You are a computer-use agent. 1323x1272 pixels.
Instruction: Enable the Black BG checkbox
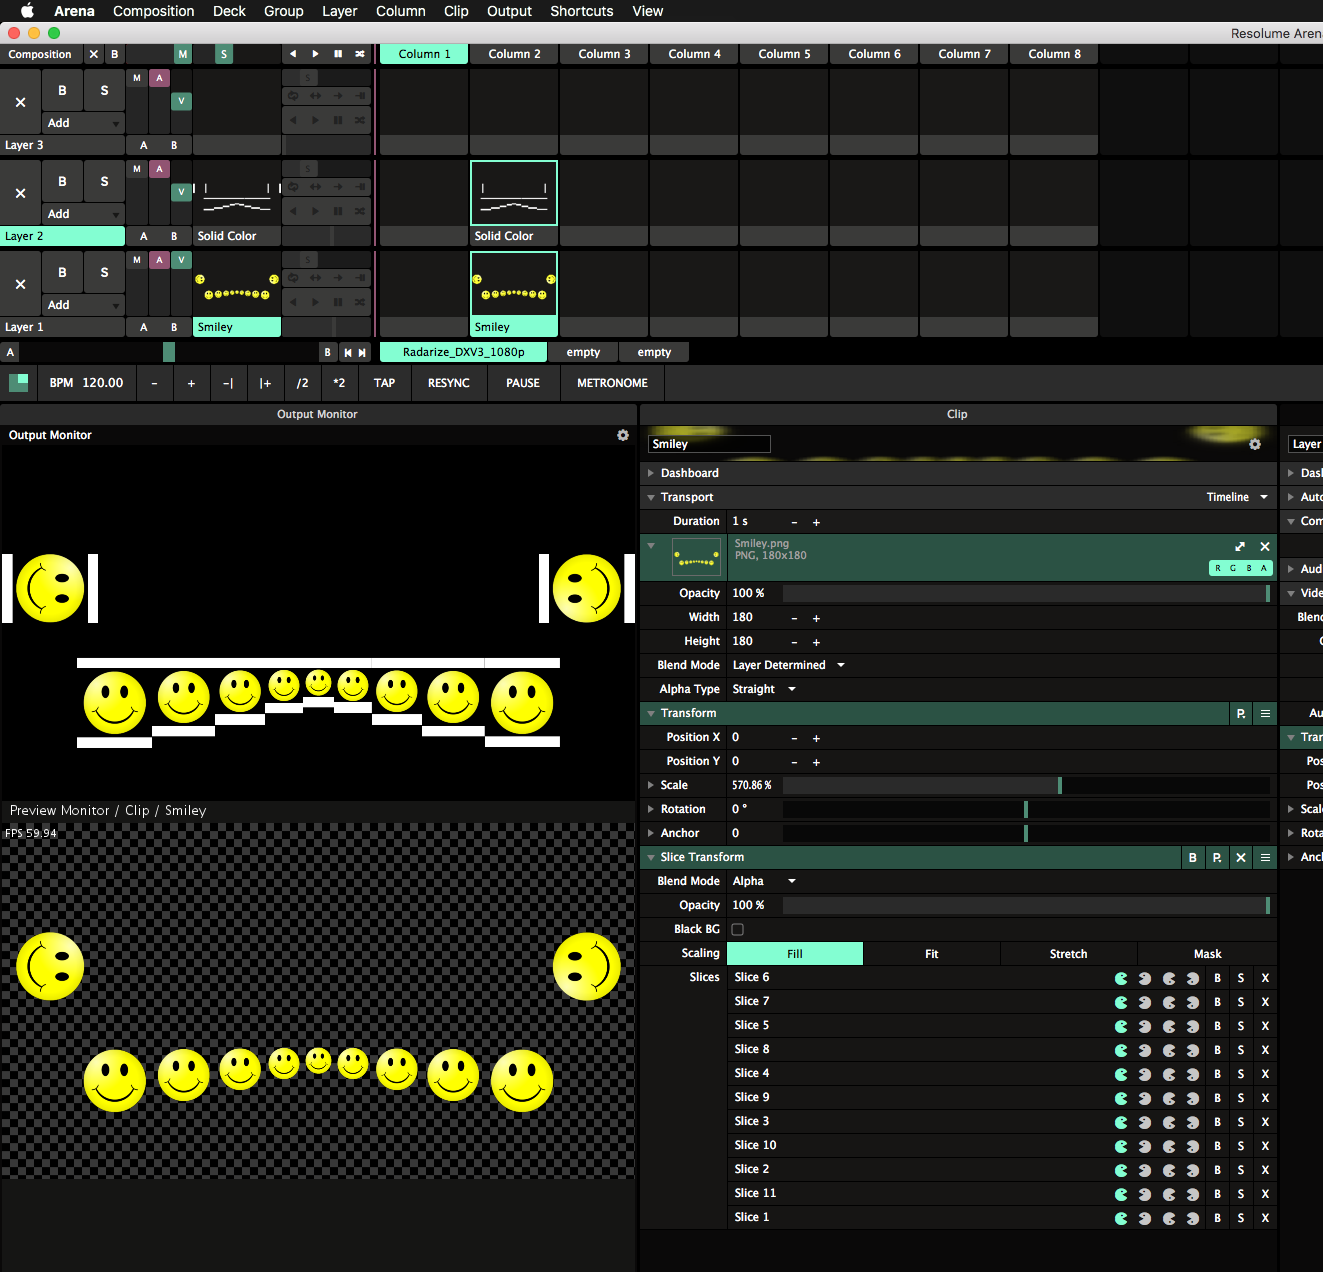coord(738,929)
